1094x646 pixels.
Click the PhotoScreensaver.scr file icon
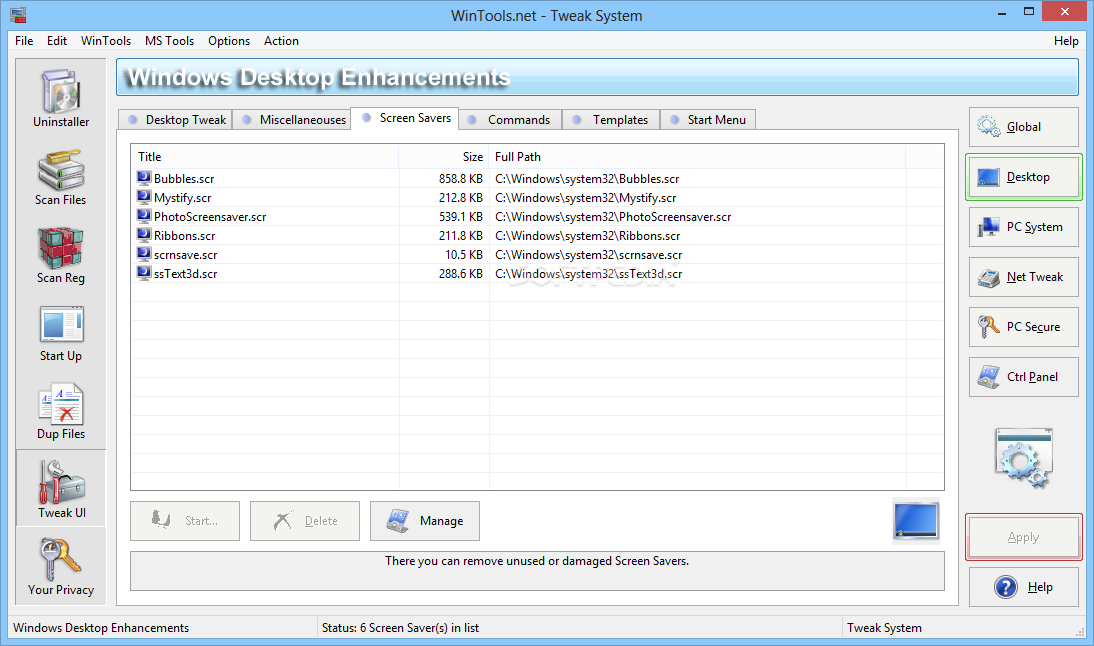pos(144,216)
